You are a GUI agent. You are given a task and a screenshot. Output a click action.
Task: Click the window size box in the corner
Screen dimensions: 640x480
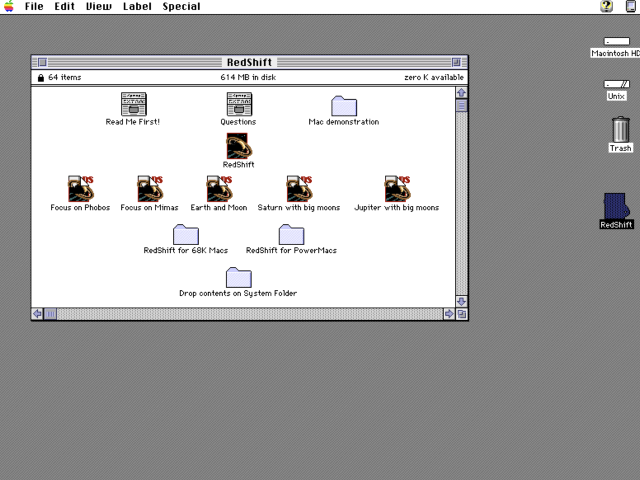[x=462, y=314]
